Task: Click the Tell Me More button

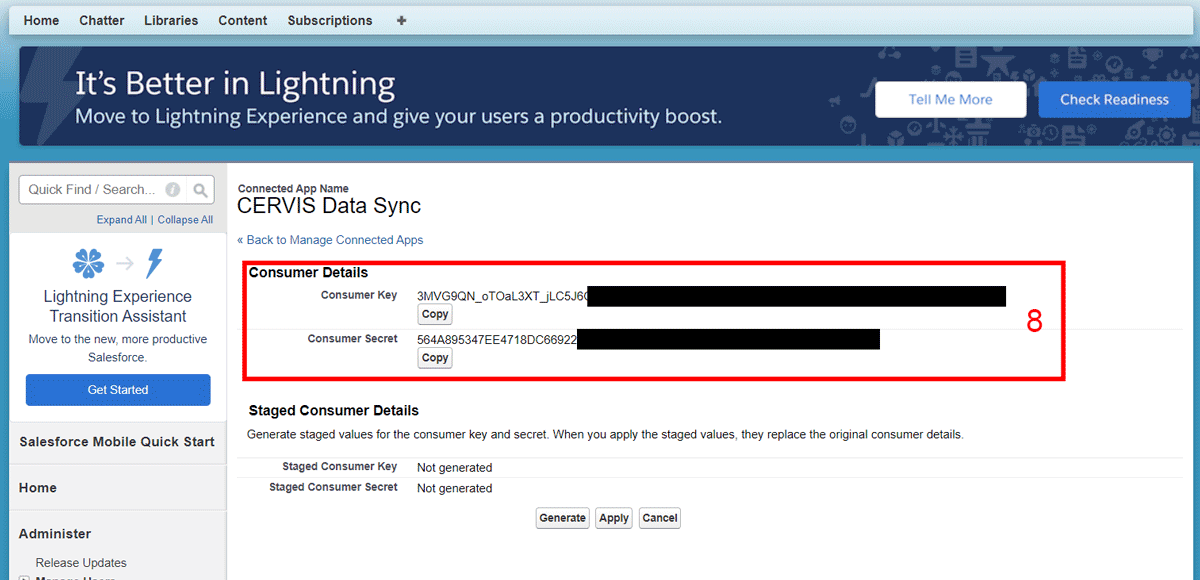Action: 951,100
